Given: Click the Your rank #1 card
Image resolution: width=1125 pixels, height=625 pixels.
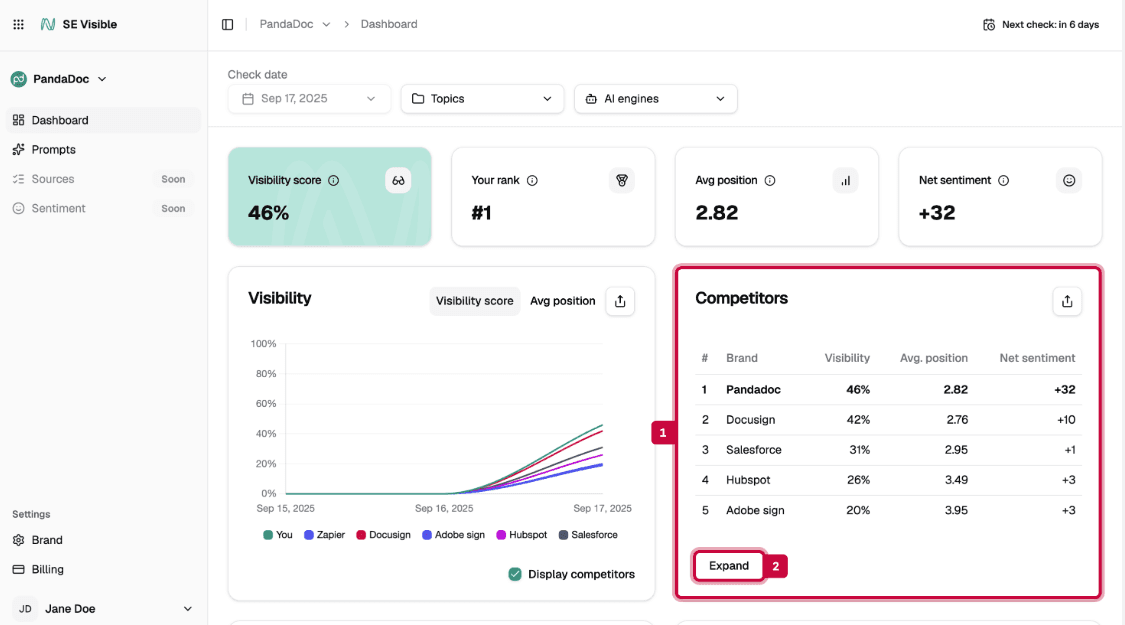Looking at the screenshot, I should coord(553,197).
